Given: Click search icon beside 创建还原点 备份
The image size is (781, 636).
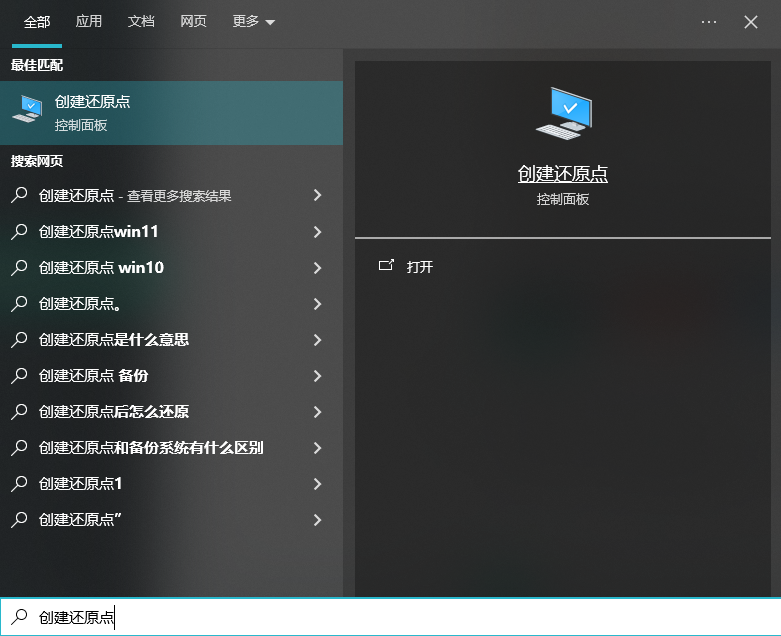Looking at the screenshot, I should click(18, 376).
